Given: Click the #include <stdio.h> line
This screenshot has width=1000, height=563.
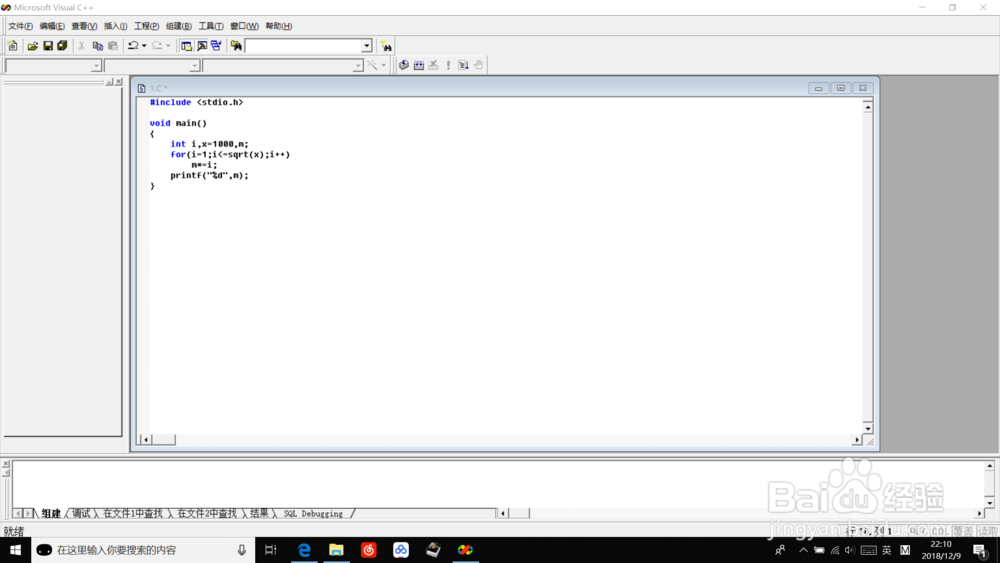Looking at the screenshot, I should point(196,102).
